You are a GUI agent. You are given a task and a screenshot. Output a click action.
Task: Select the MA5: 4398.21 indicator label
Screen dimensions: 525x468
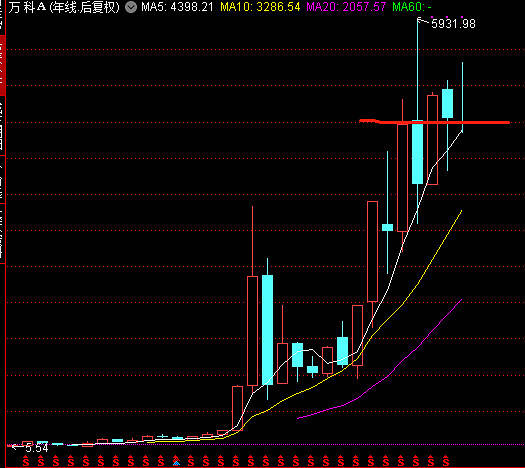pyautogui.click(x=177, y=7)
